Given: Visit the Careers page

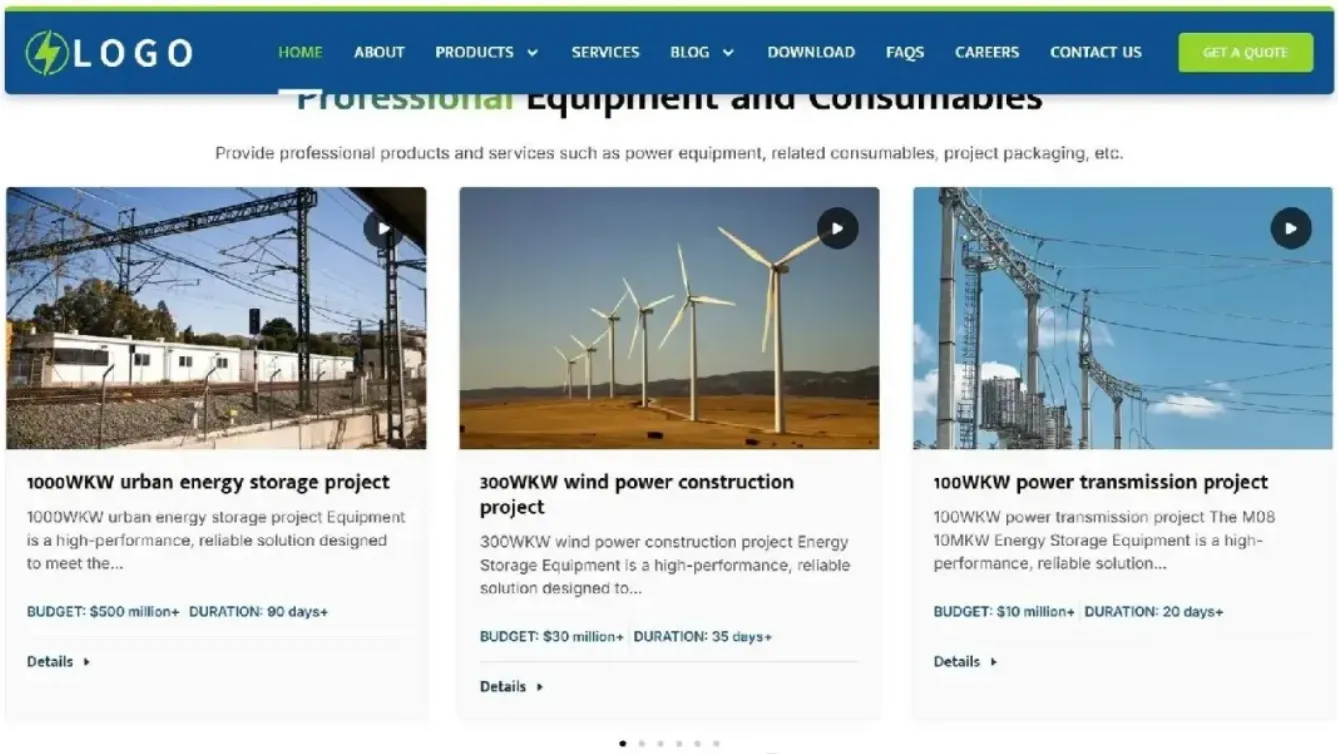Looking at the screenshot, I should tap(986, 52).
